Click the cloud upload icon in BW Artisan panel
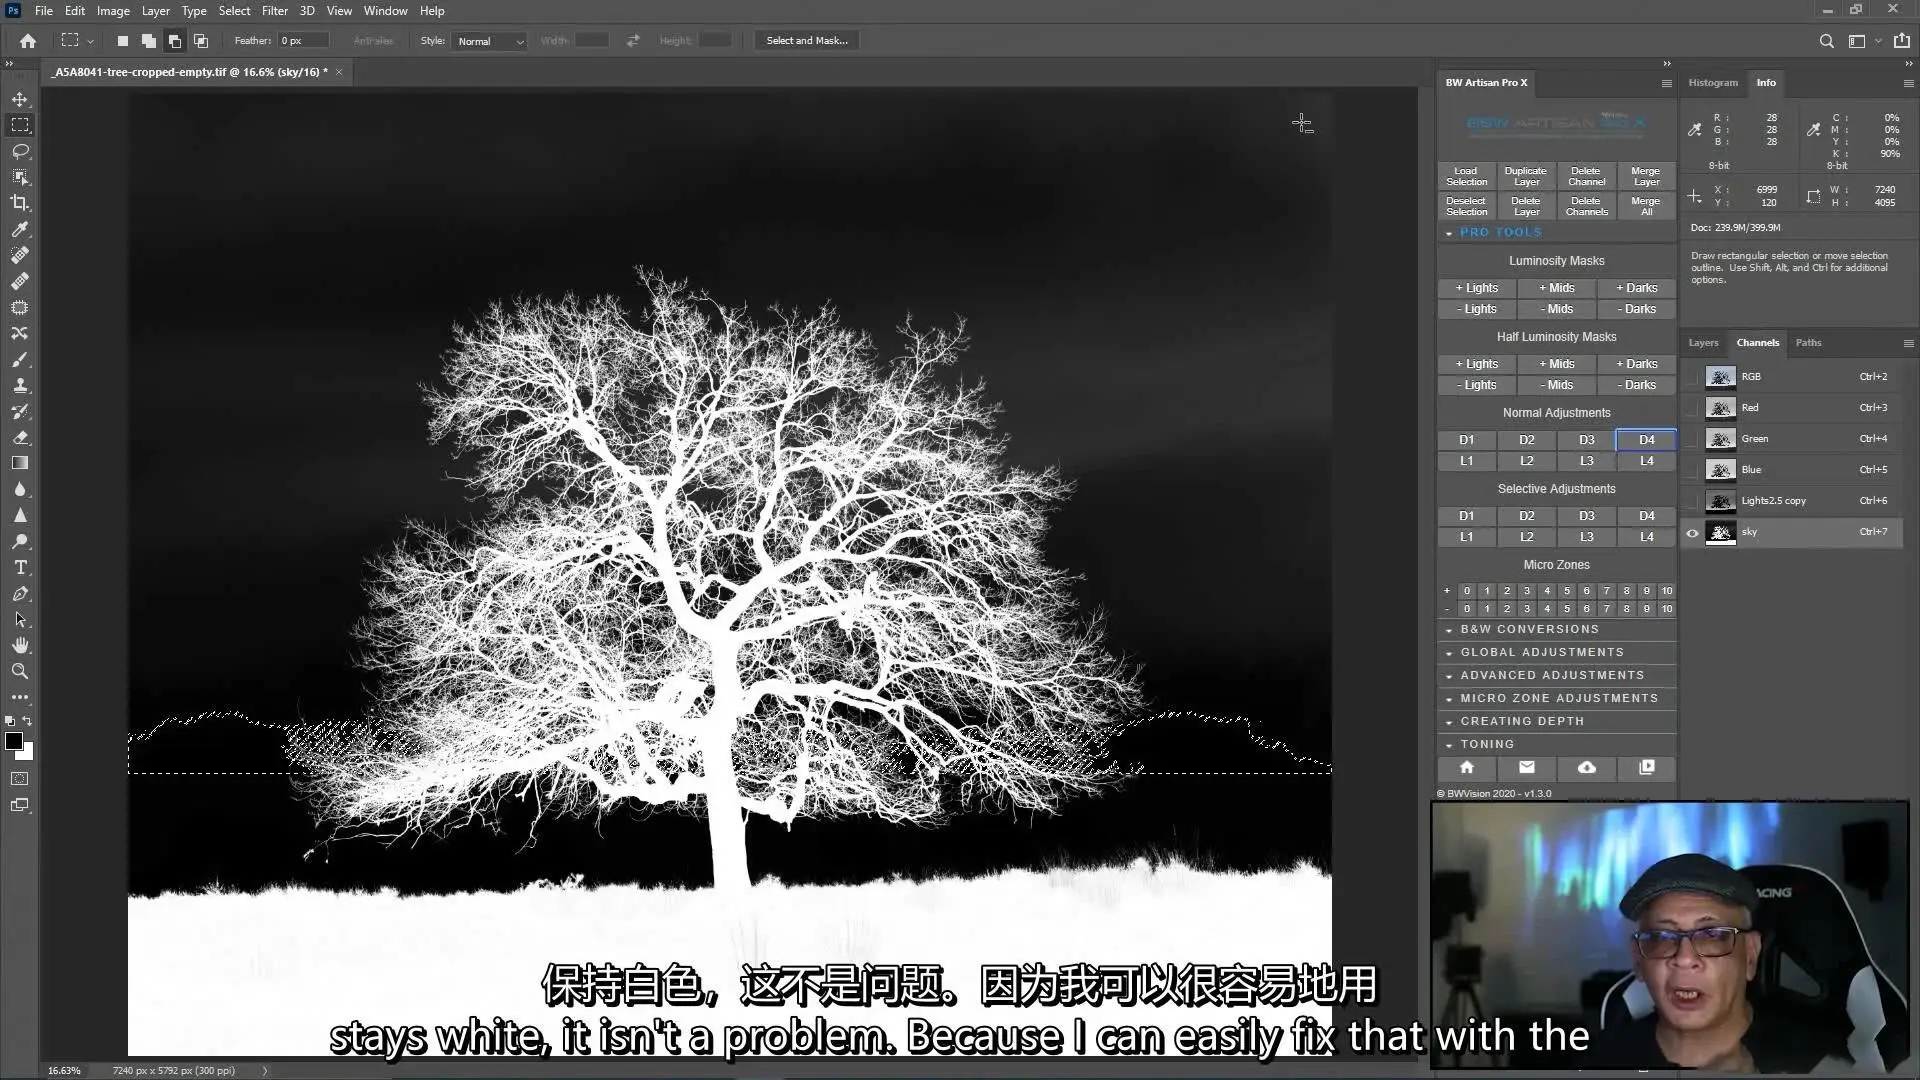1920x1080 pixels. [x=1587, y=767]
